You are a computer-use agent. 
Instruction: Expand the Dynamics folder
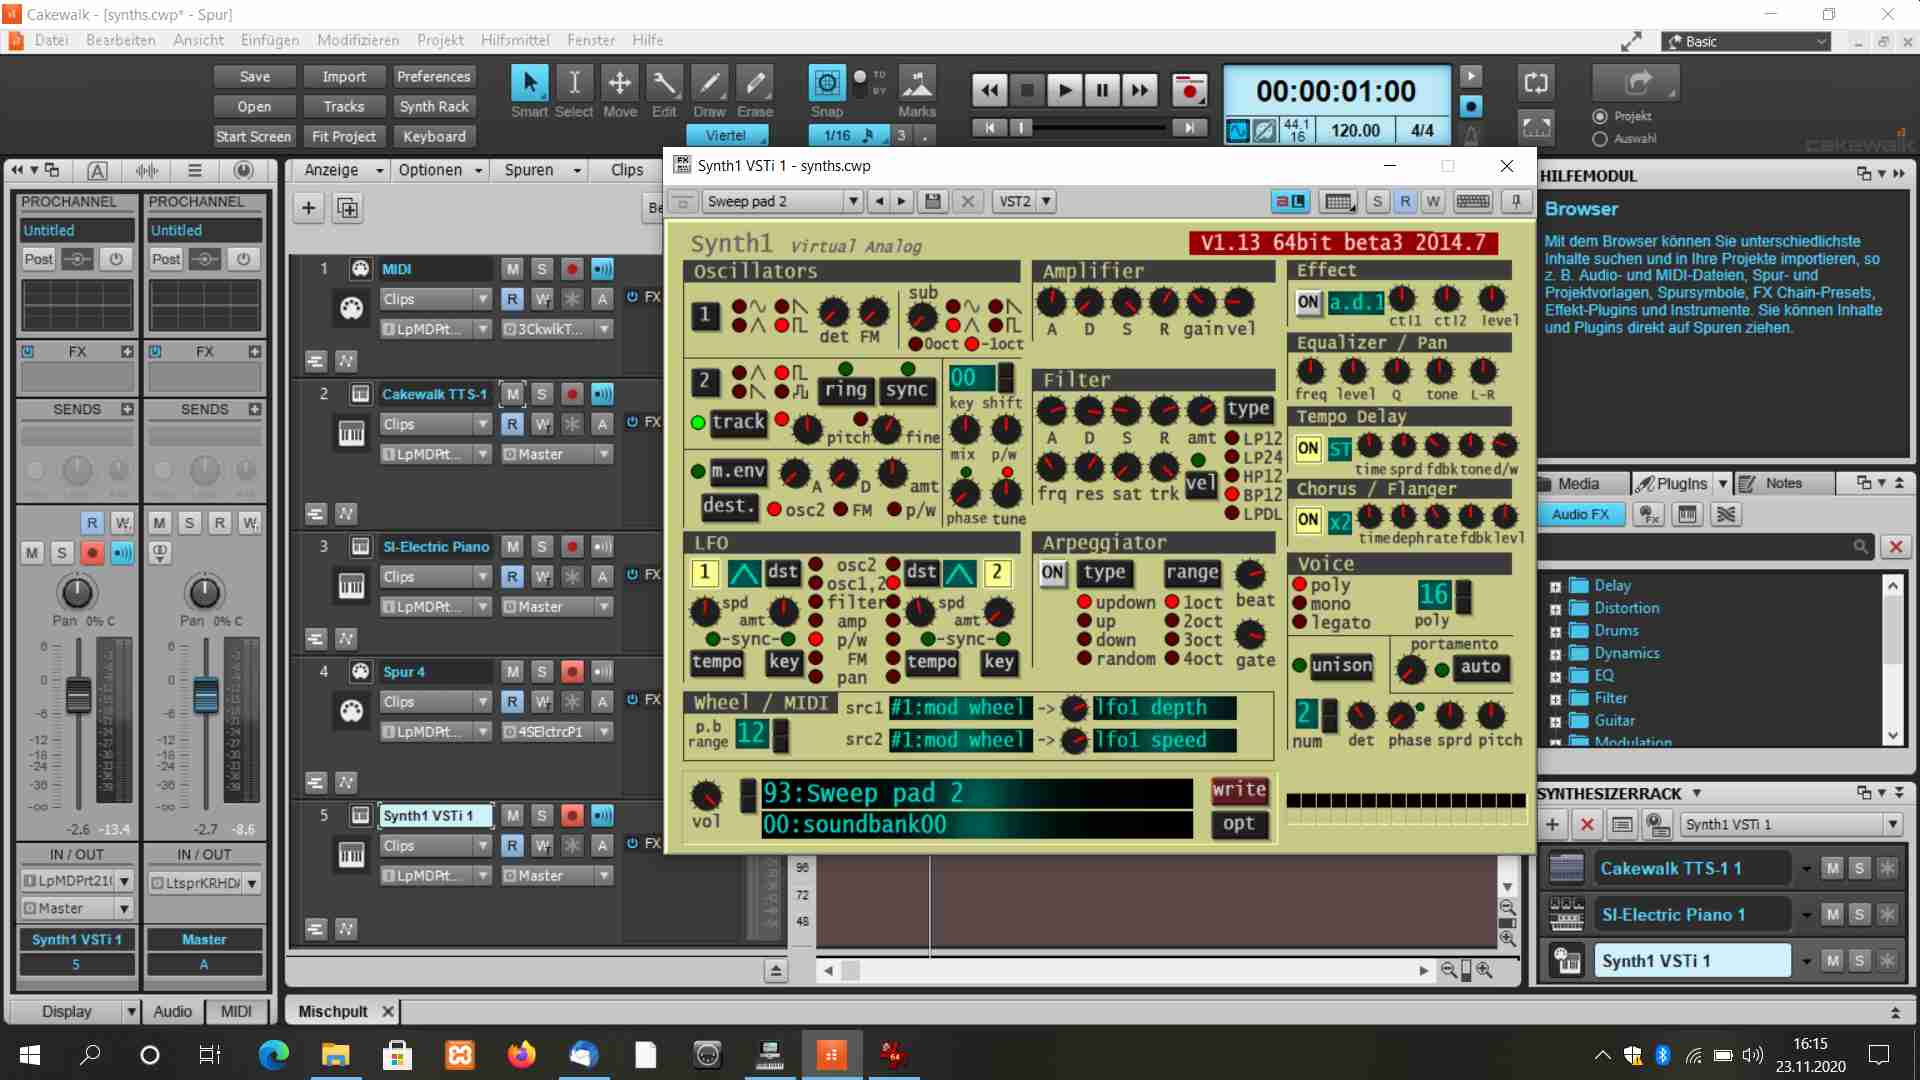1555,654
